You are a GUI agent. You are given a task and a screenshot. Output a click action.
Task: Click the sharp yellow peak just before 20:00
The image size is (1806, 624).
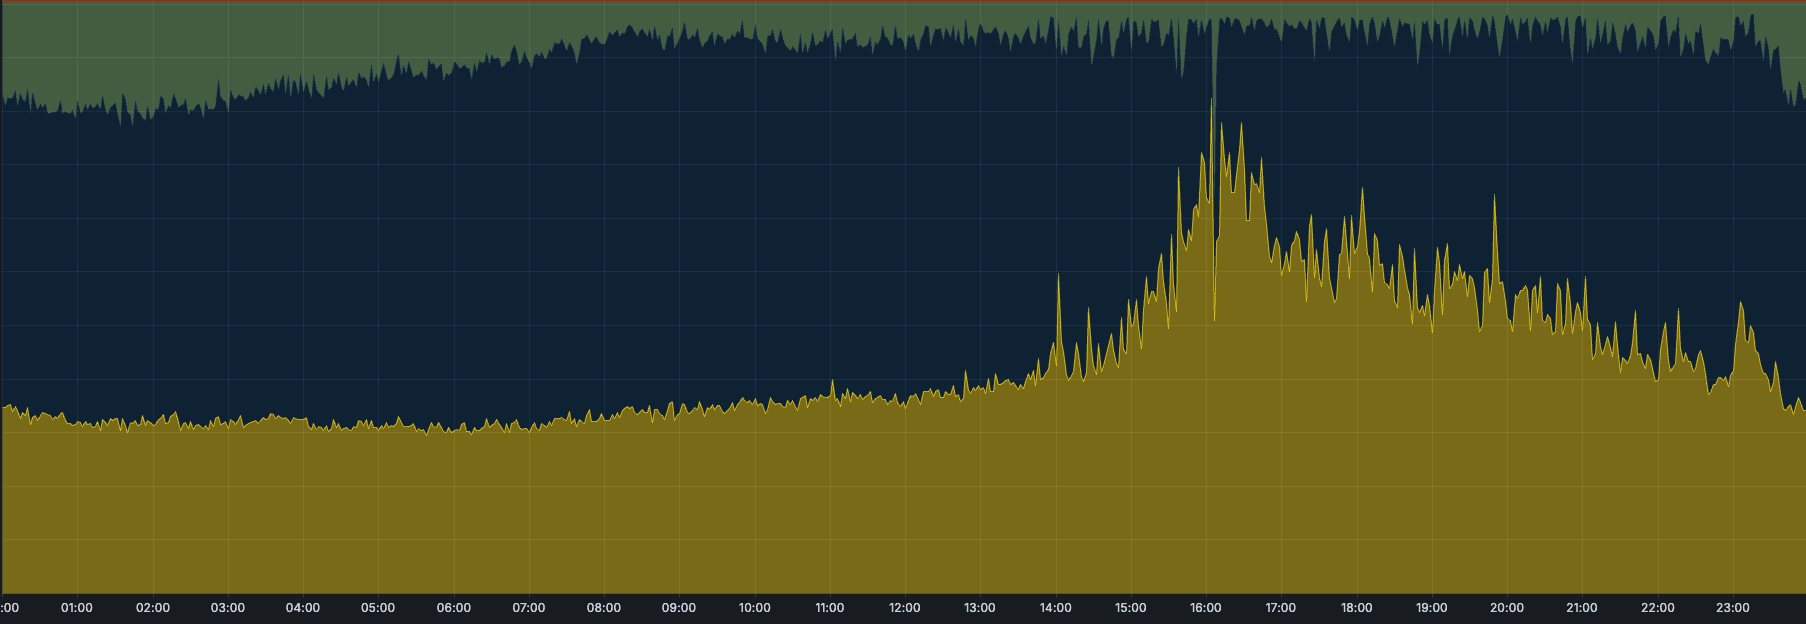click(x=1494, y=198)
